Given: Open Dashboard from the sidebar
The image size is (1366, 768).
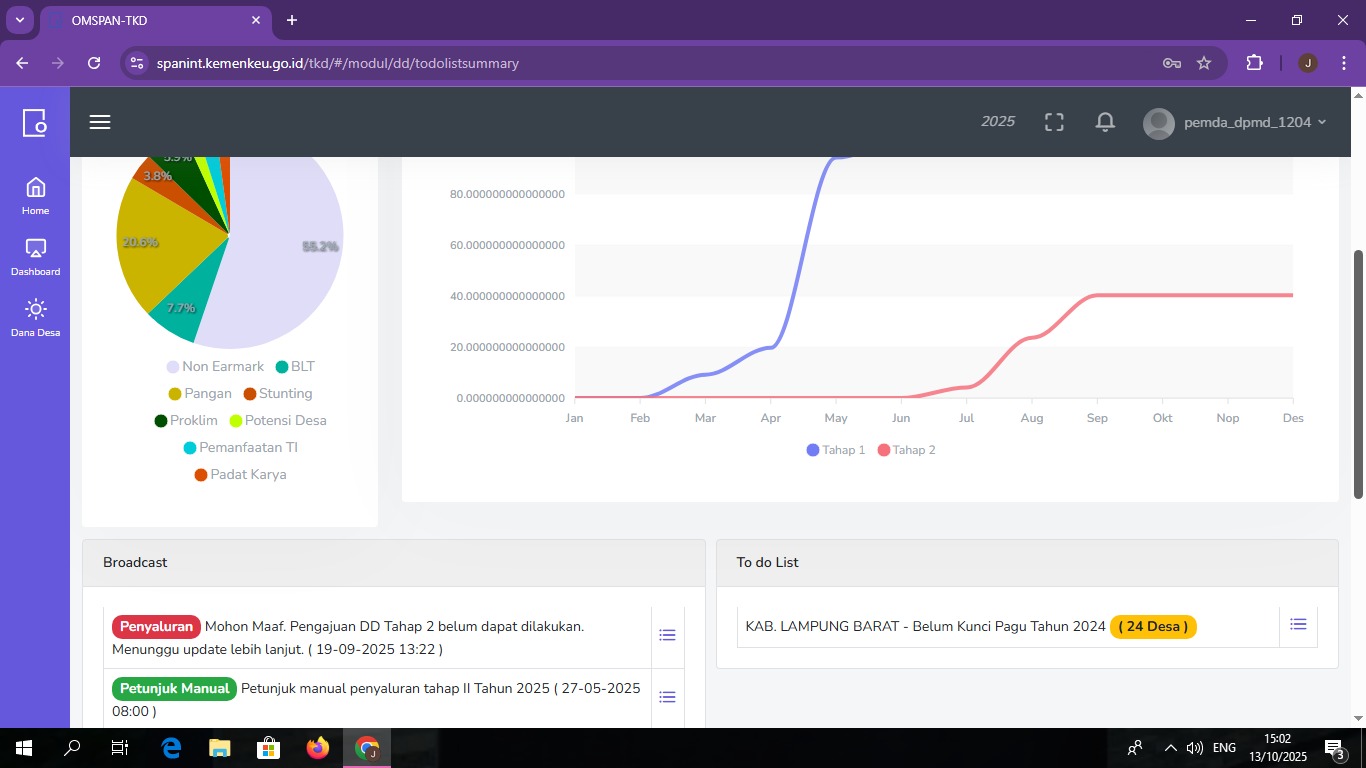Looking at the screenshot, I should 36,257.
